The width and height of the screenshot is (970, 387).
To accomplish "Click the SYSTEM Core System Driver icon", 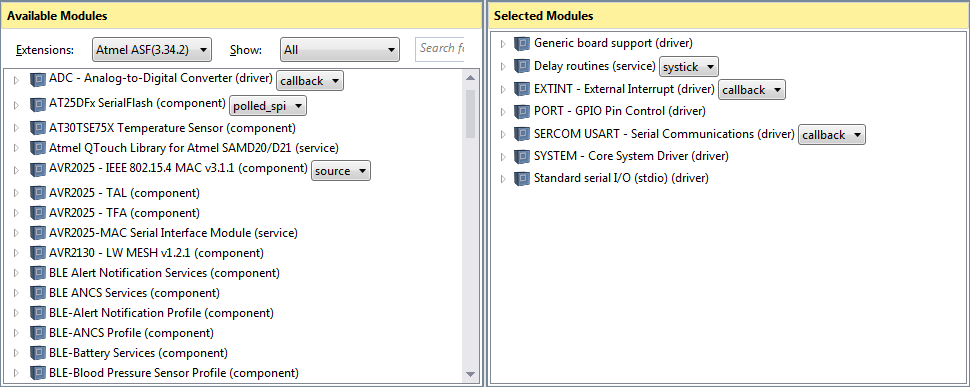I will 523,156.
